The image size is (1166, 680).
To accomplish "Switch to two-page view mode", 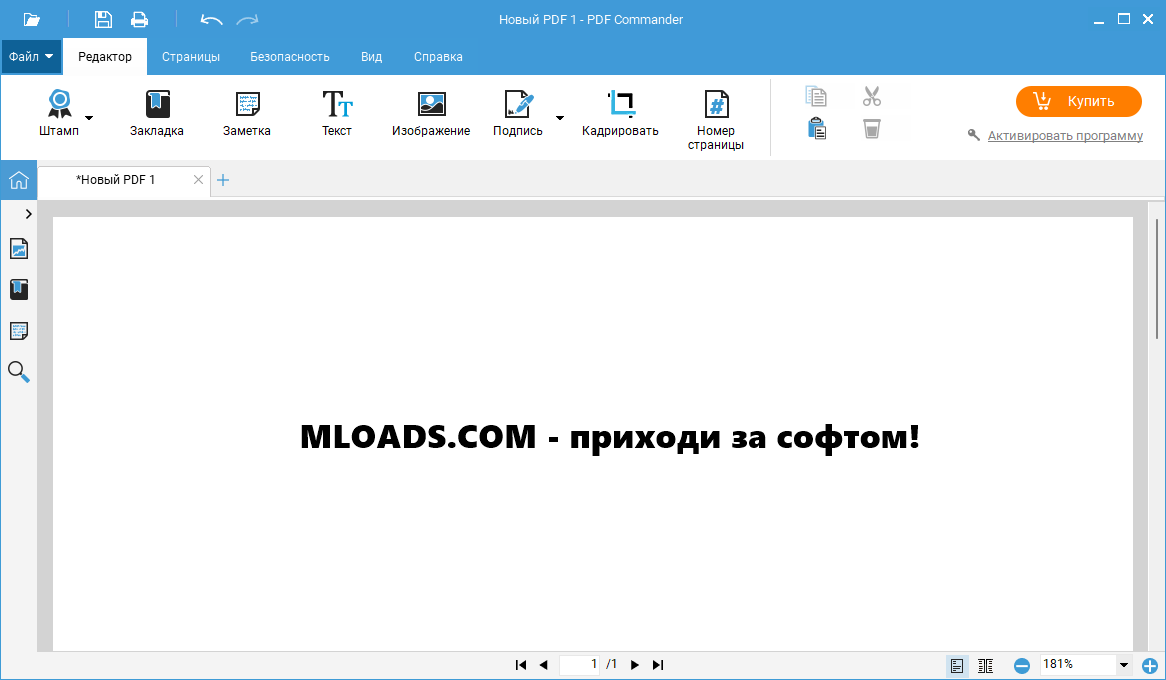I will 985,665.
